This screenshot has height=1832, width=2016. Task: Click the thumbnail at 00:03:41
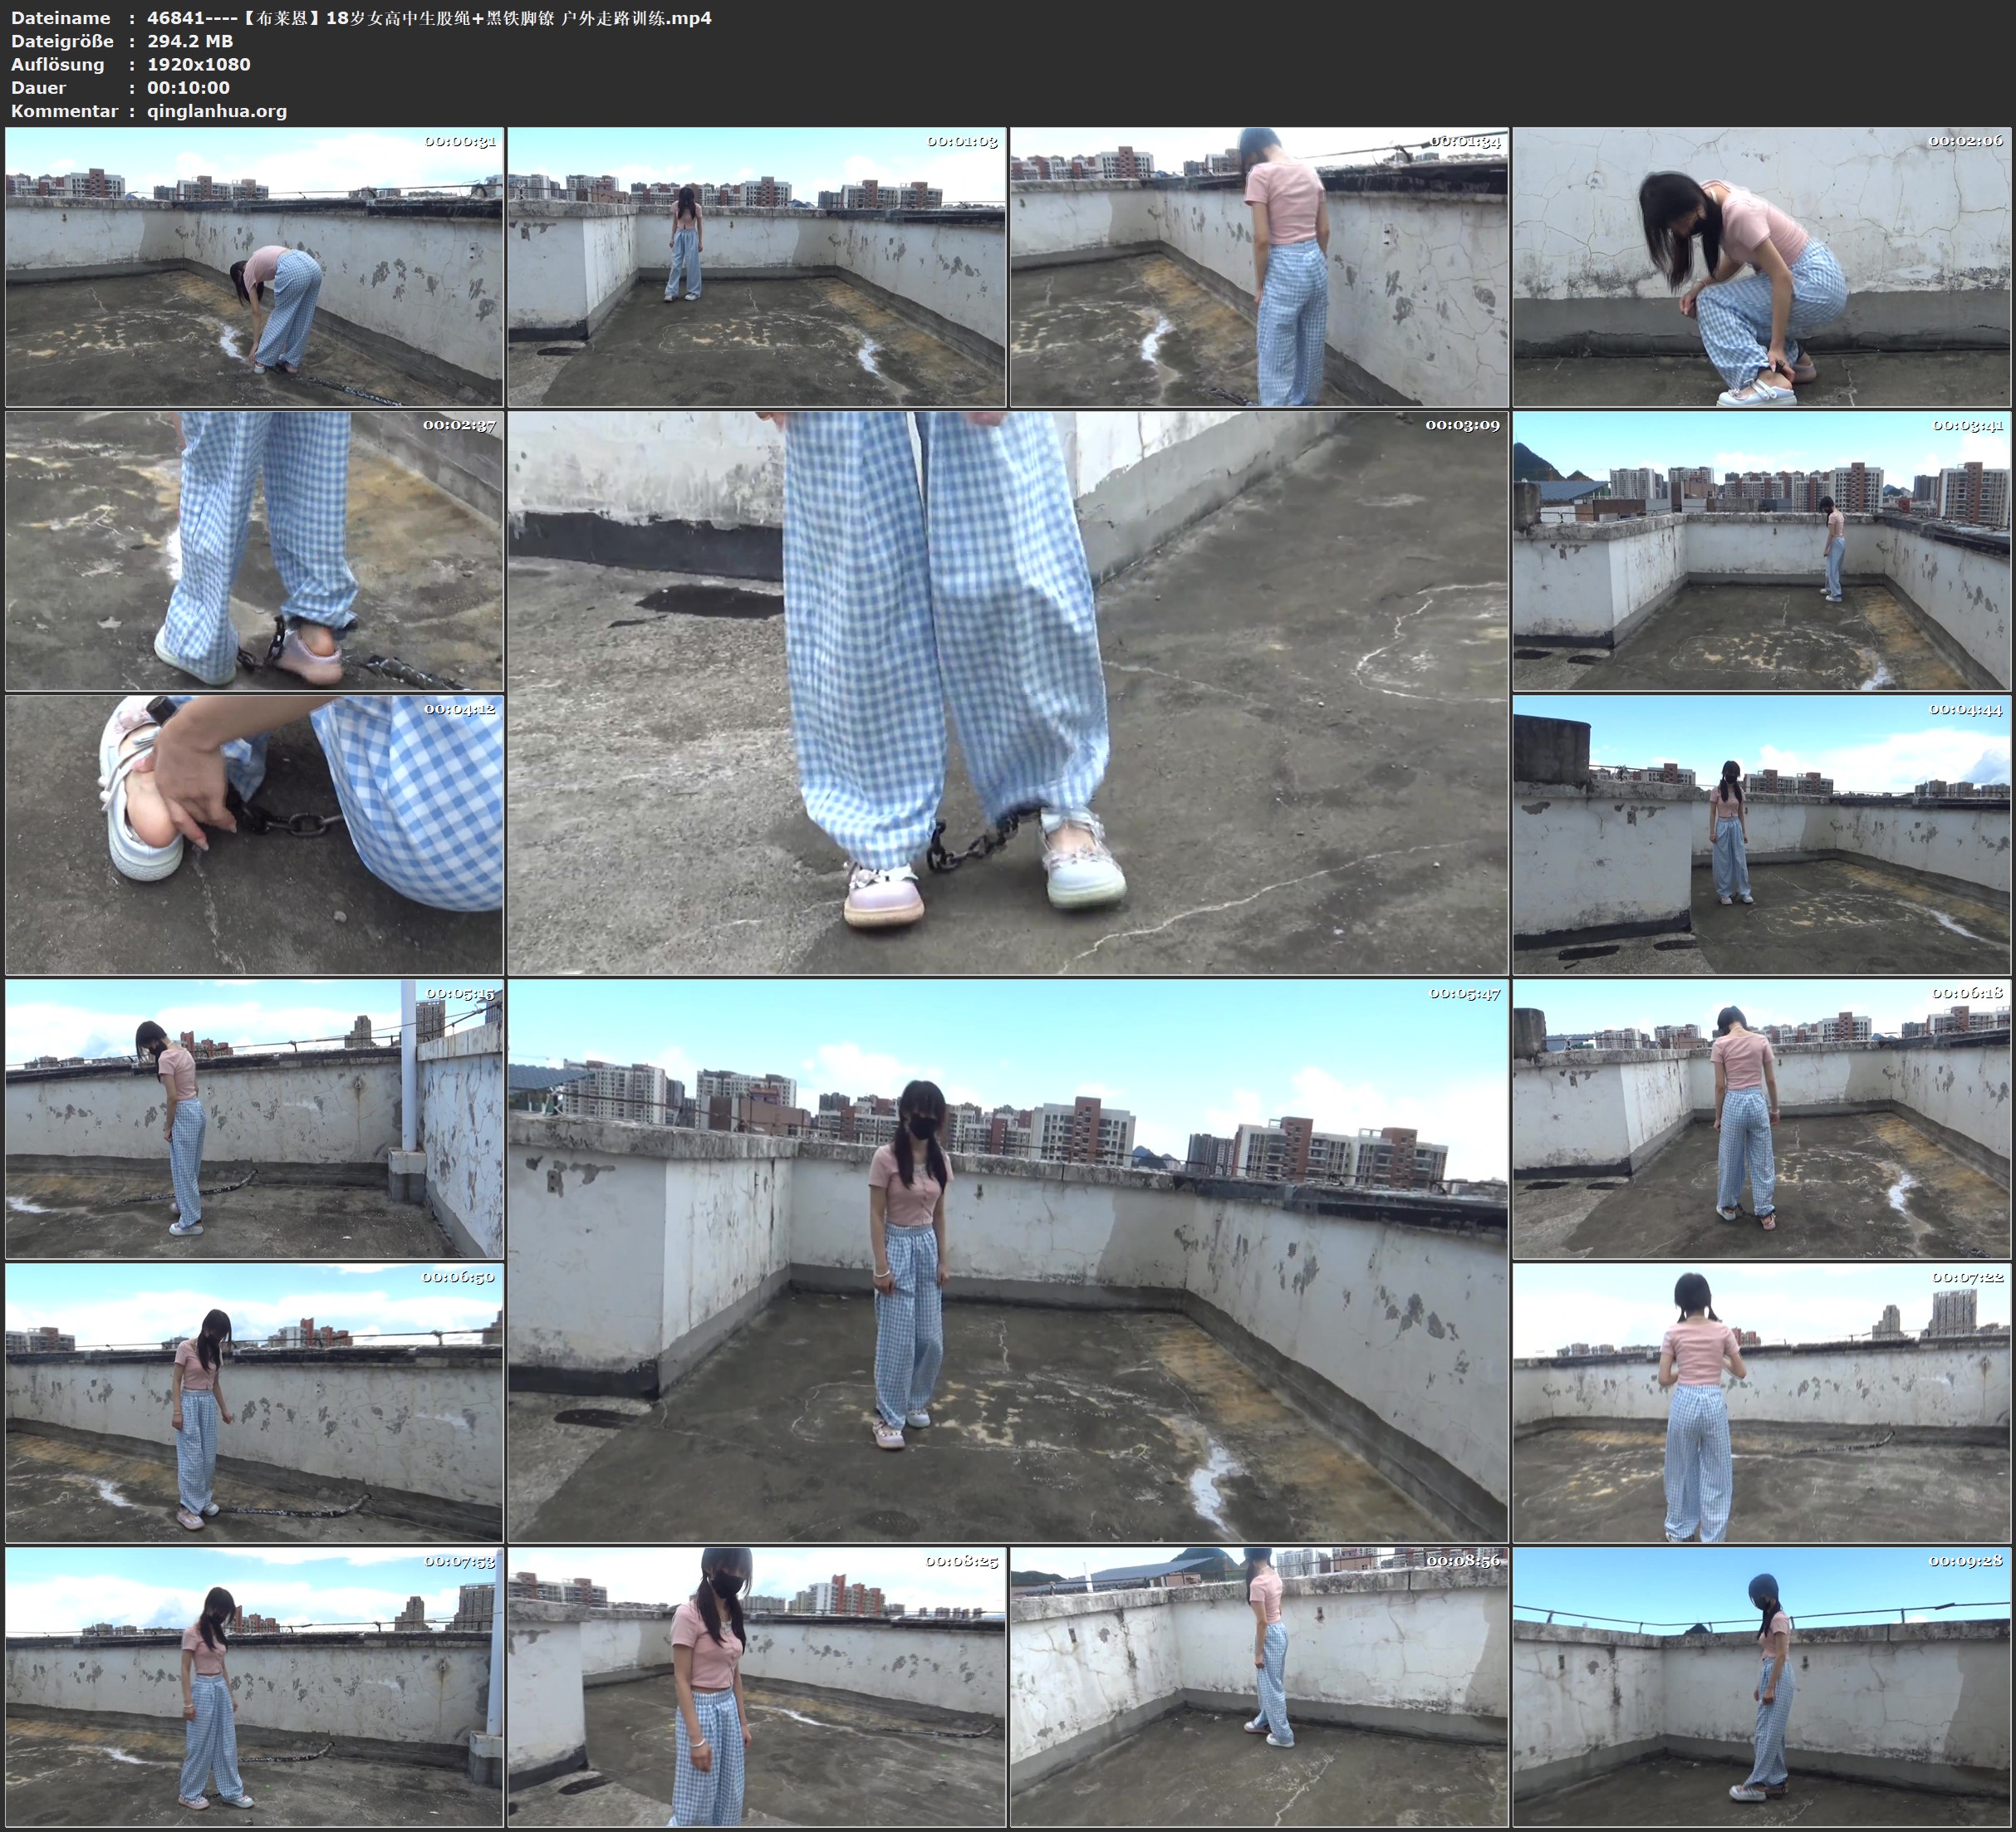coord(1762,550)
